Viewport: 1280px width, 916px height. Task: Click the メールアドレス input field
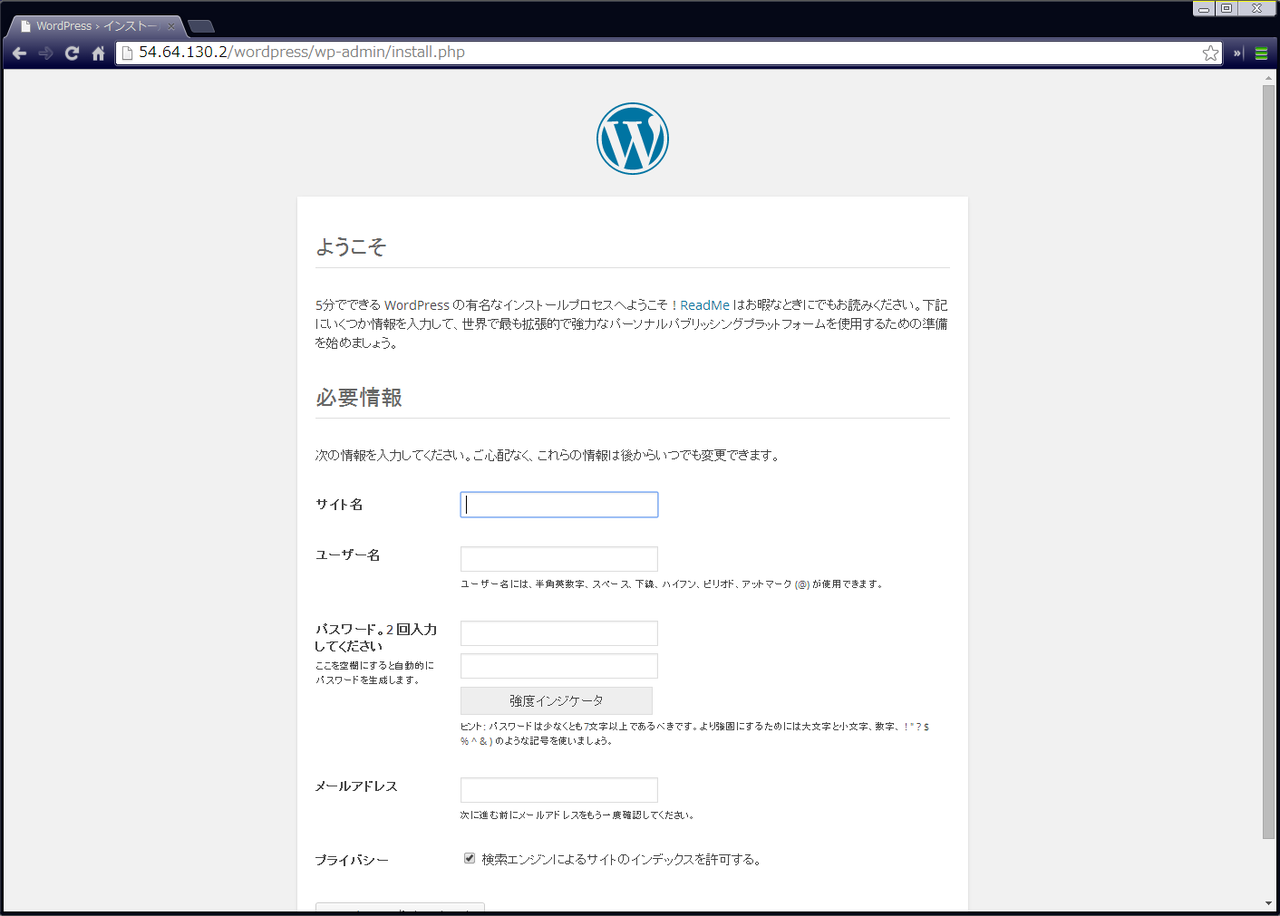[x=559, y=790]
